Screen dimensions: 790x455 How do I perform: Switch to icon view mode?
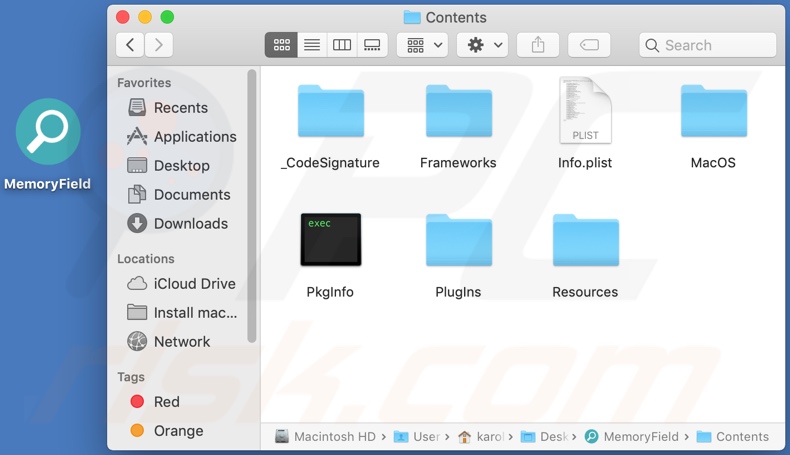tap(281, 45)
